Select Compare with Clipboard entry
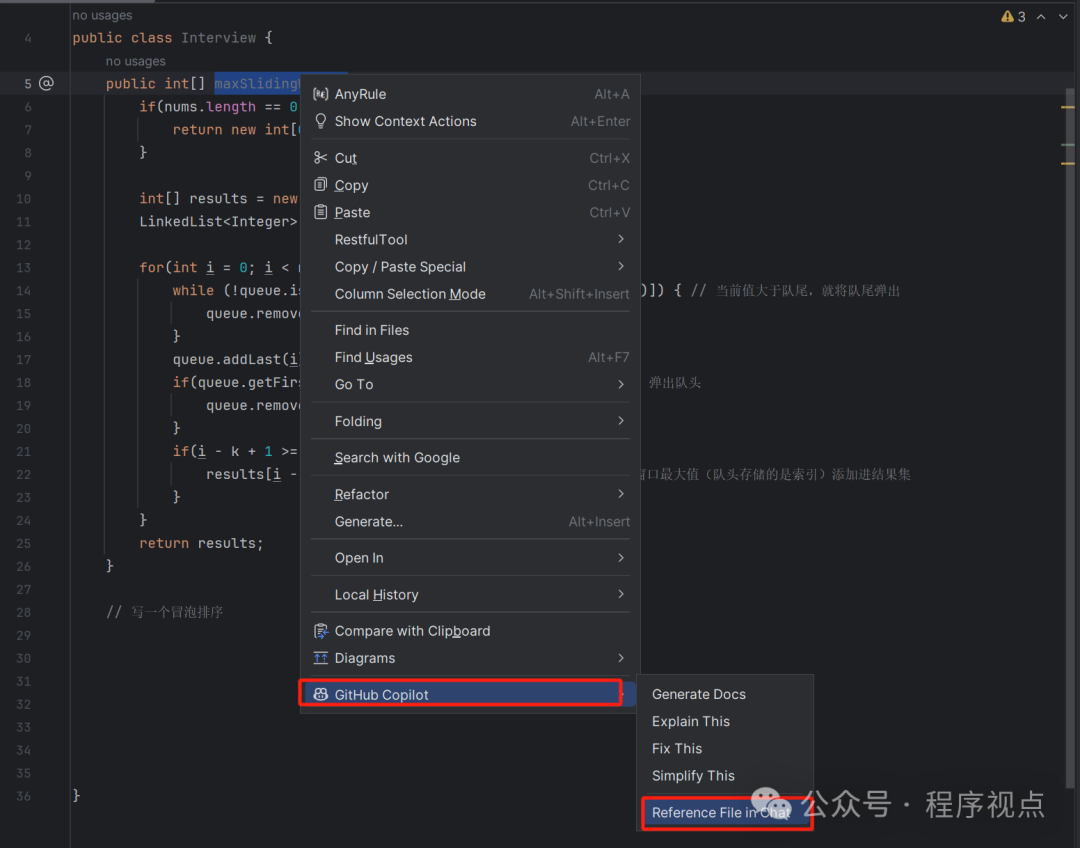This screenshot has height=848, width=1080. pos(470,631)
